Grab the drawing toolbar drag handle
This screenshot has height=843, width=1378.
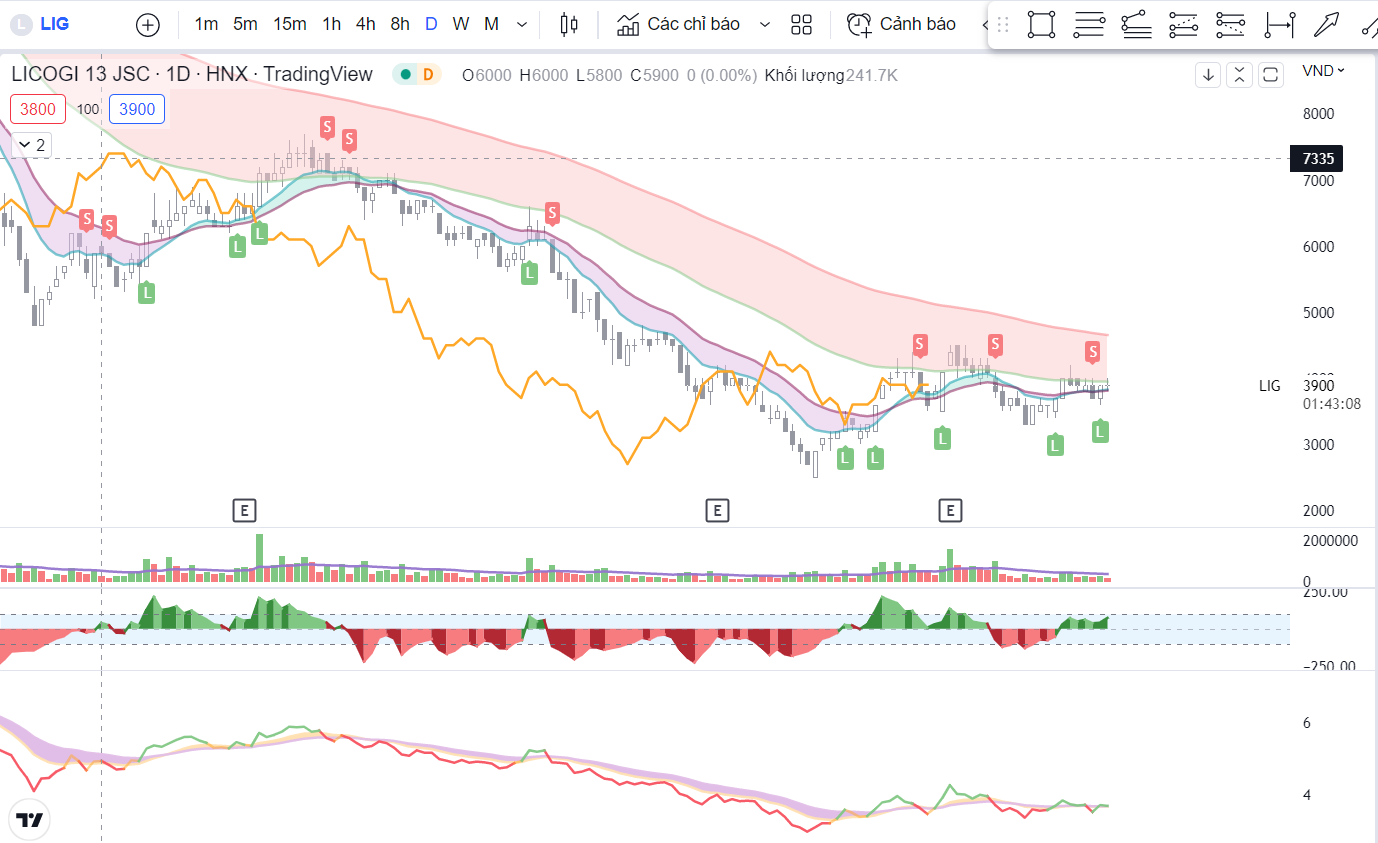(x=1004, y=25)
